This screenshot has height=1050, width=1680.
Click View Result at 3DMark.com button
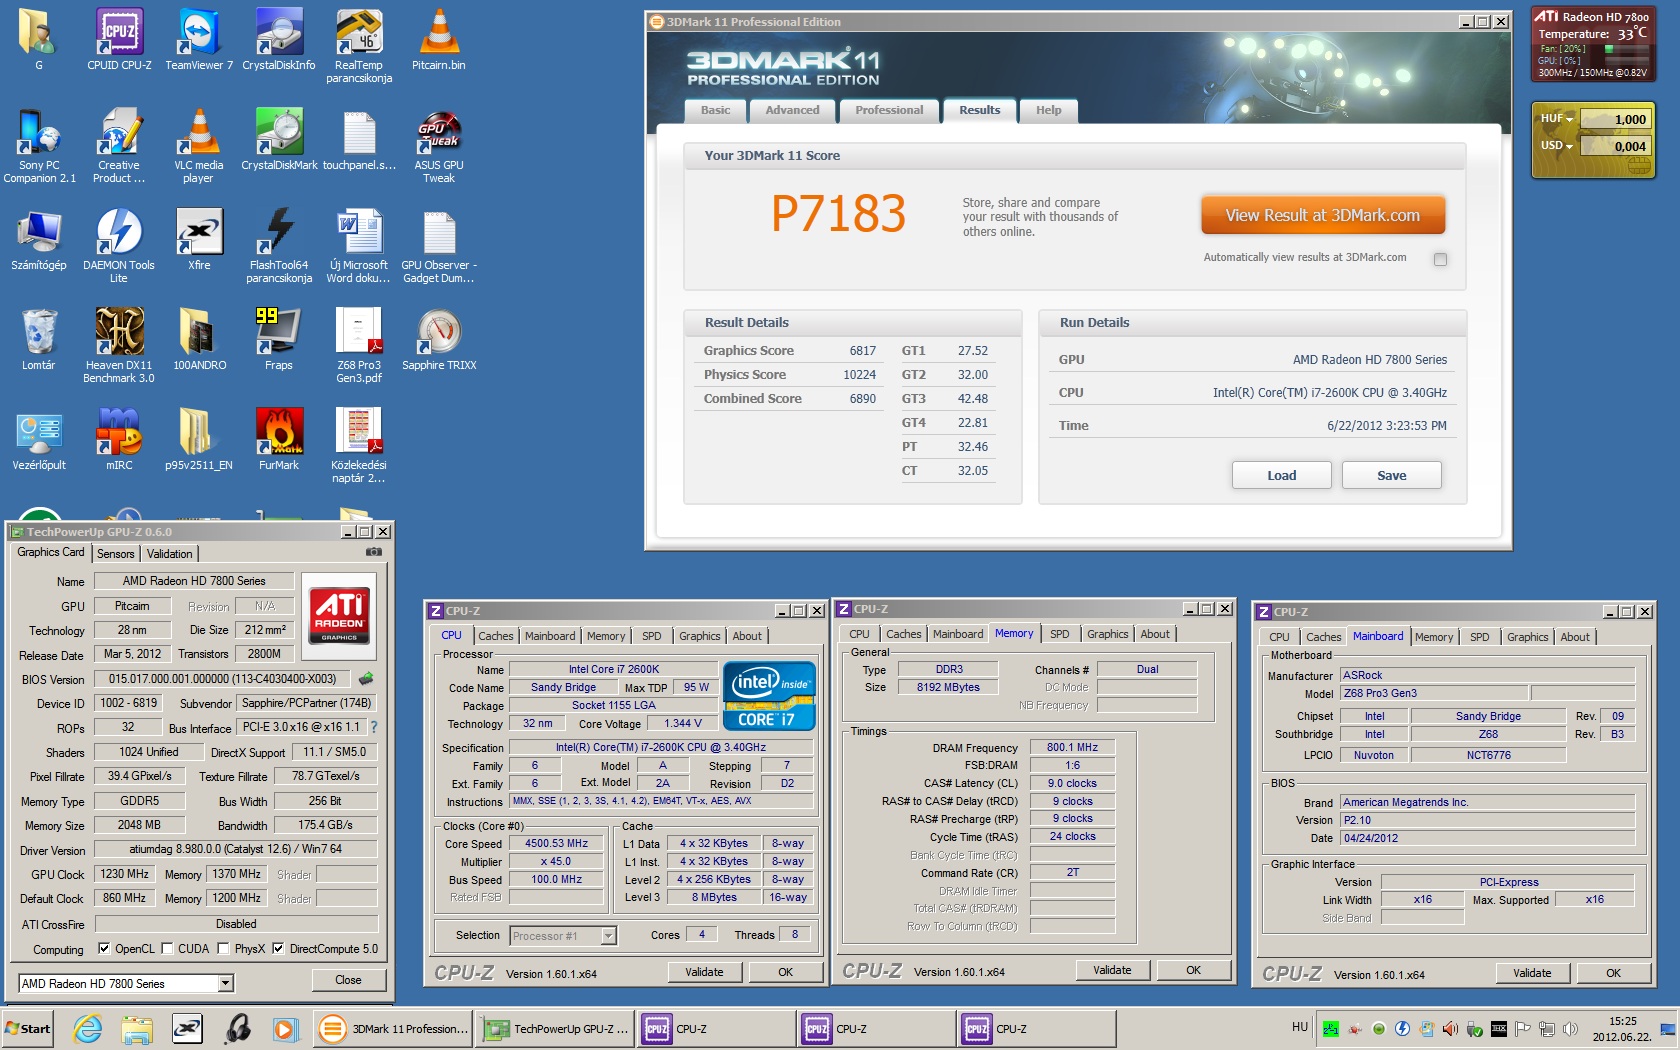[1322, 215]
